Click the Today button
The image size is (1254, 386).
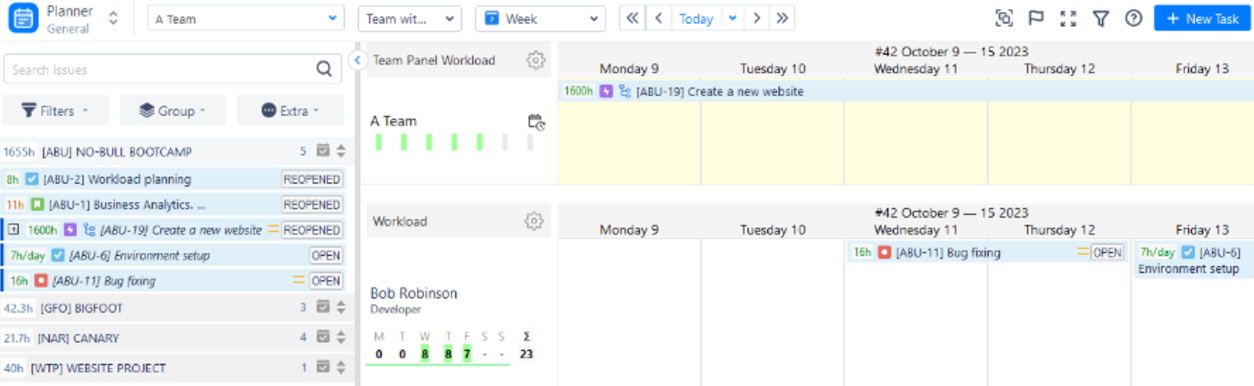pyautogui.click(x=696, y=18)
